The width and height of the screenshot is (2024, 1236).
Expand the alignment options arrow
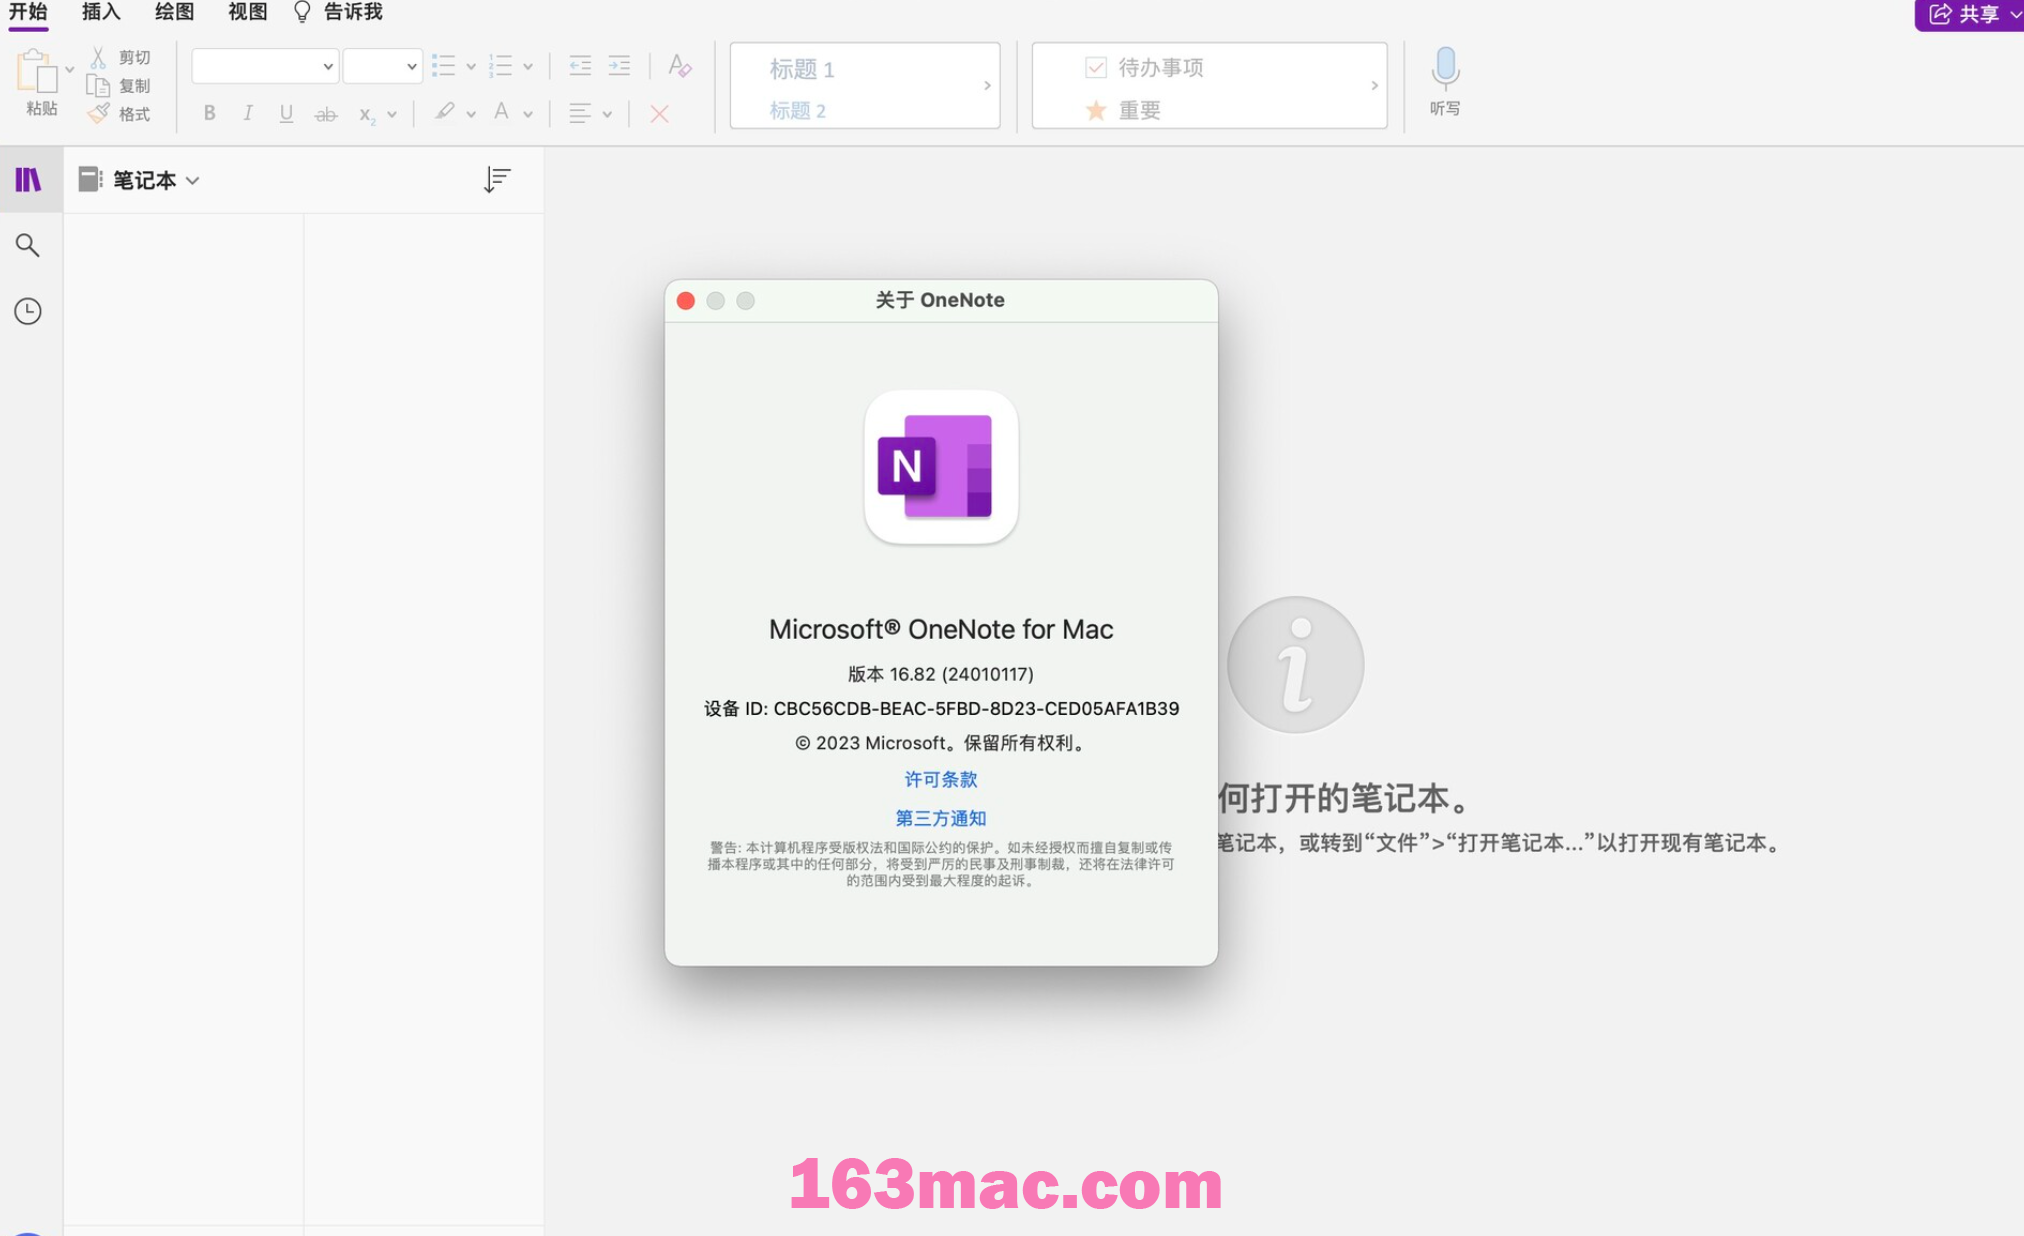(x=607, y=114)
